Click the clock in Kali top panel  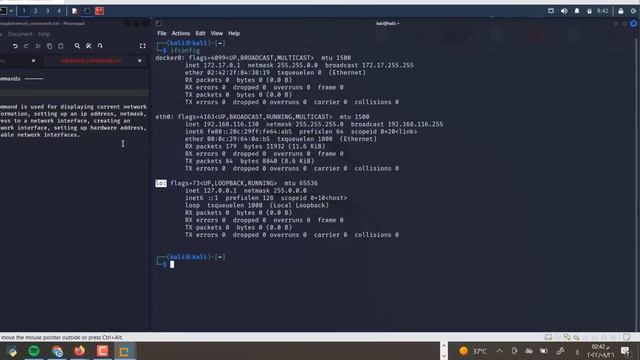(x=602, y=11)
